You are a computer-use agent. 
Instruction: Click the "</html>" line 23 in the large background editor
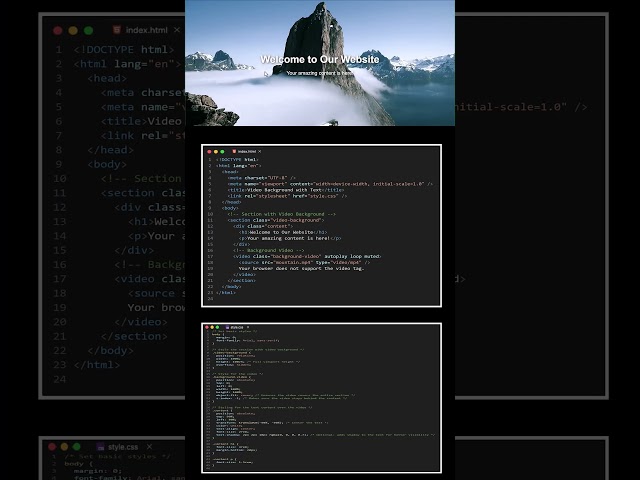[97, 365]
